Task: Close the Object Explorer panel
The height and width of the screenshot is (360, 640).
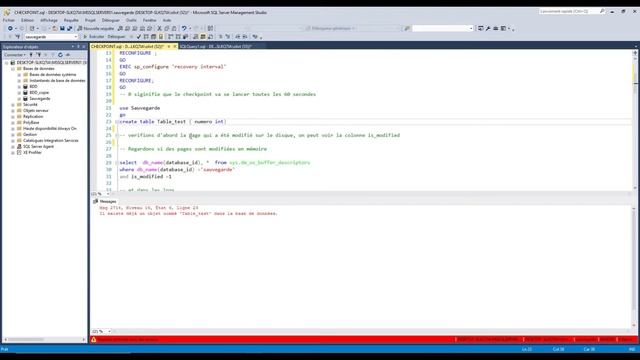Action: (x=84, y=47)
